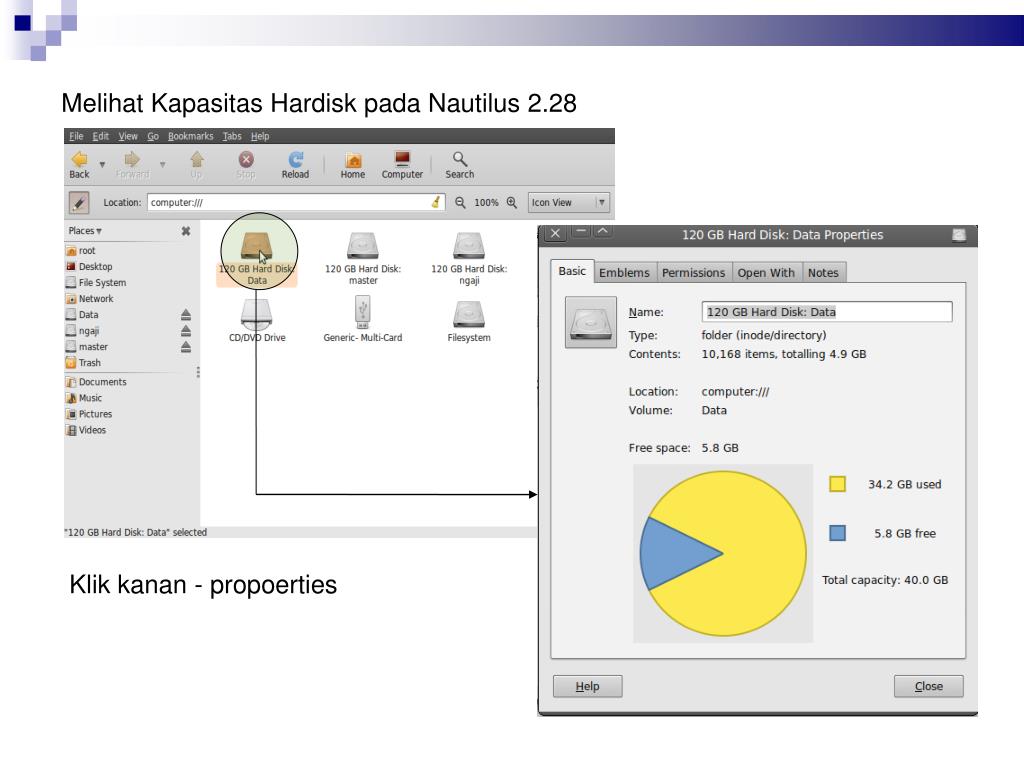Switch to the Basic tab
This screenshot has width=1024, height=768.
[x=572, y=271]
